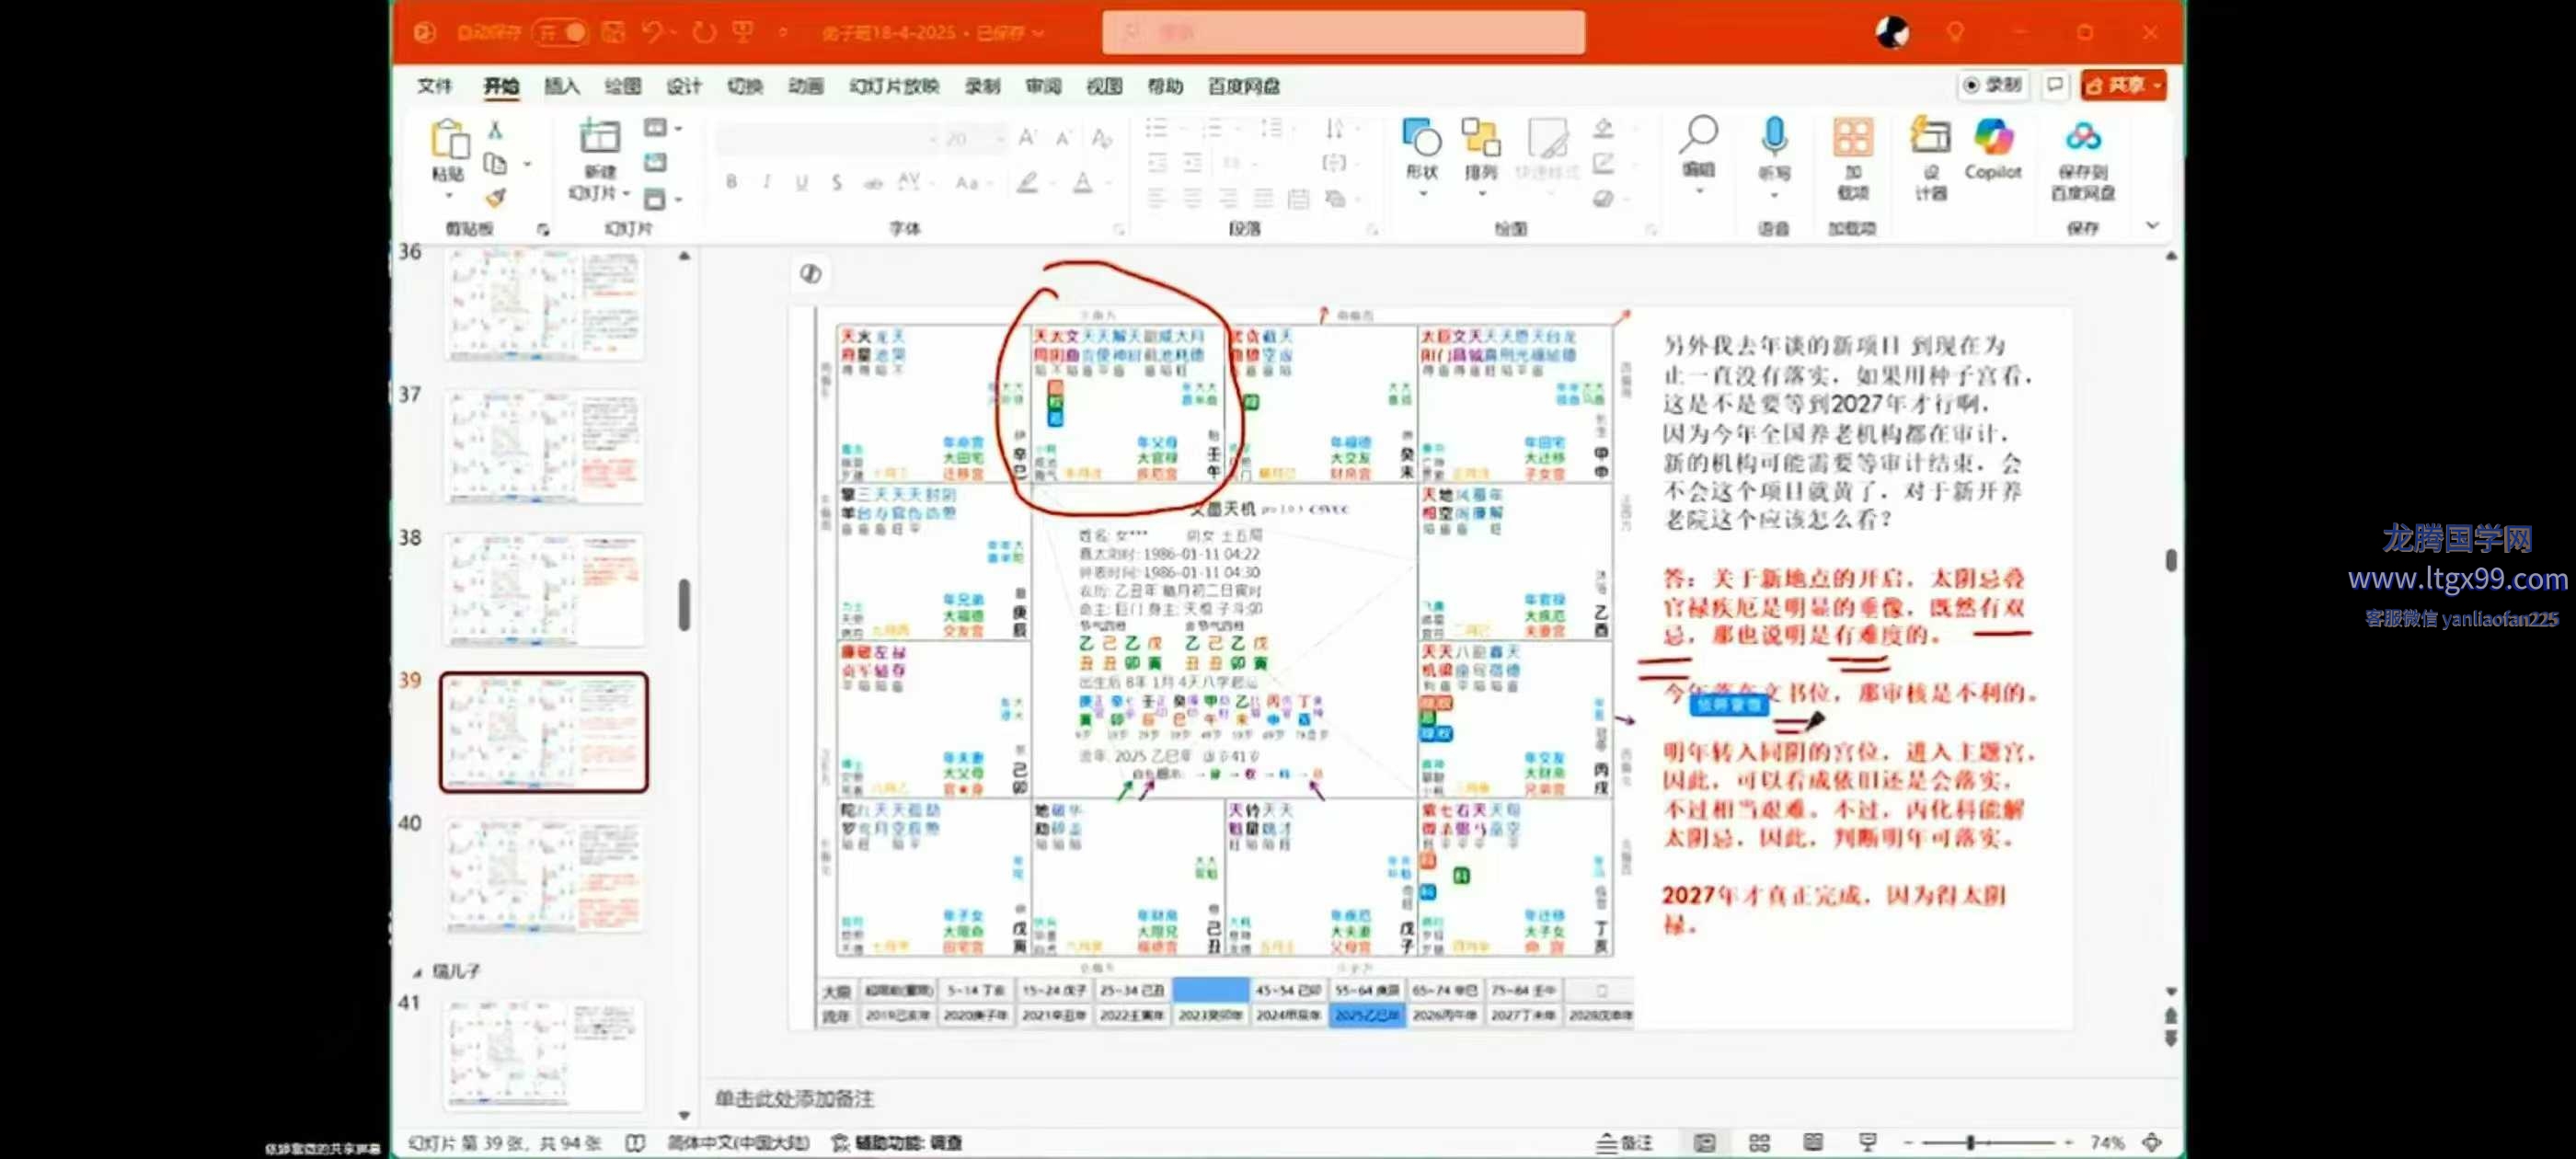Toggle Underline formatting
The width and height of the screenshot is (2576, 1159).
click(x=801, y=182)
